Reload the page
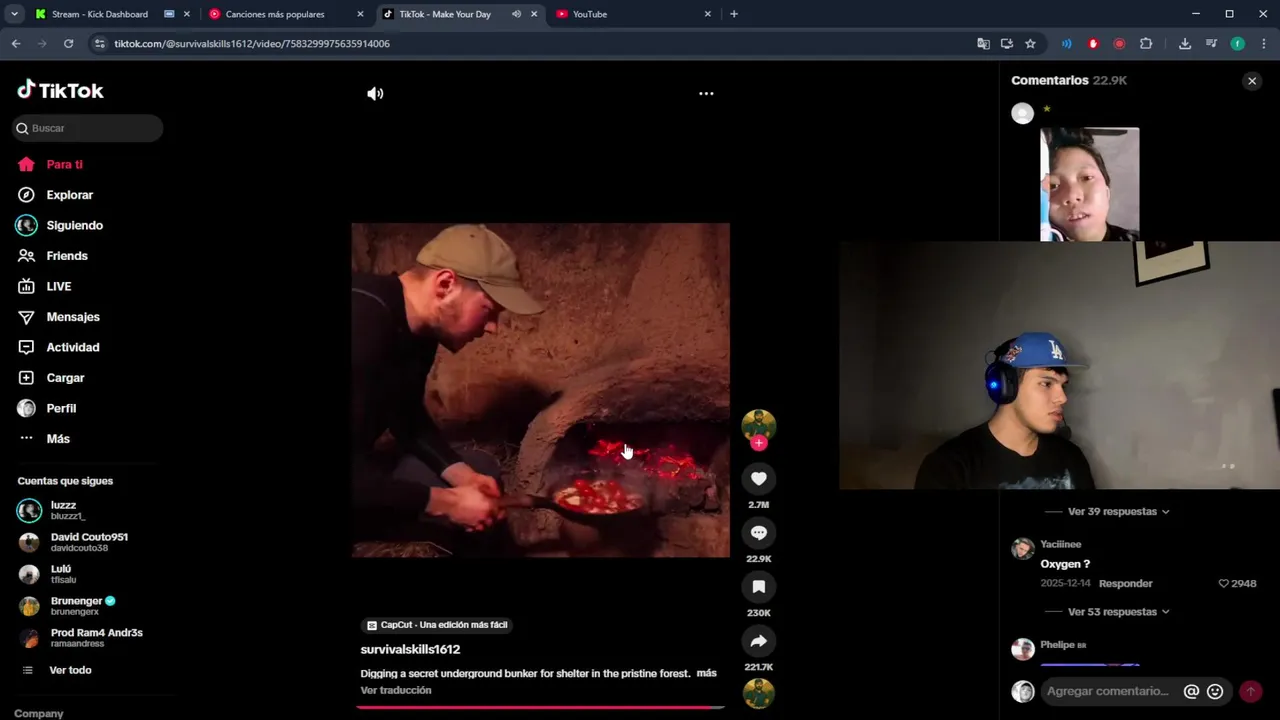The height and width of the screenshot is (720, 1280). [x=68, y=44]
